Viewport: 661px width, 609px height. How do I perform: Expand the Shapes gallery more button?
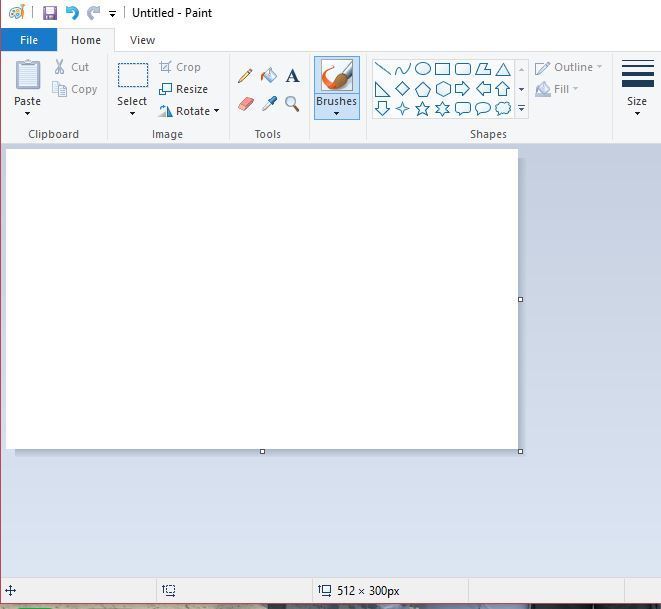point(521,108)
